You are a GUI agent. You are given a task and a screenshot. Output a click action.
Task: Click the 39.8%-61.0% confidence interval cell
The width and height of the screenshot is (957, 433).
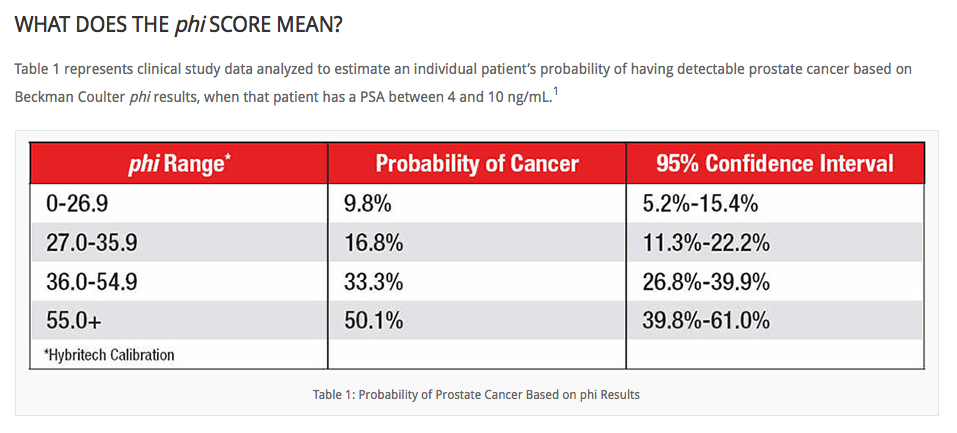(x=706, y=320)
